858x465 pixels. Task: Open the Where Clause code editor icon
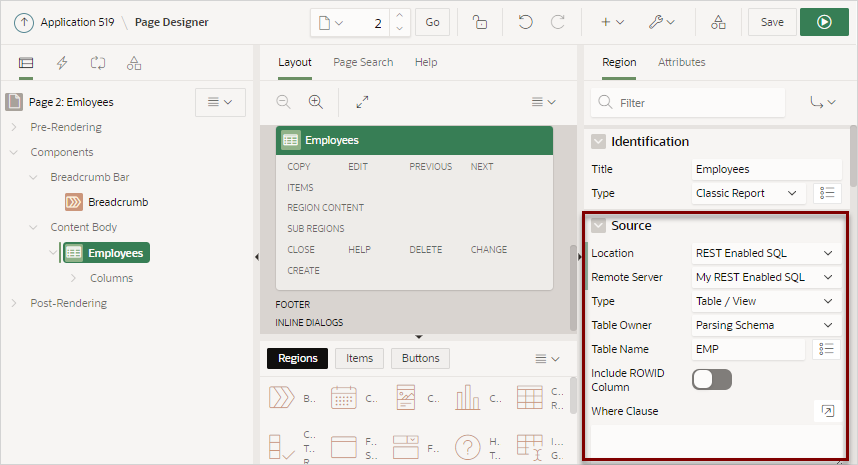click(x=827, y=411)
